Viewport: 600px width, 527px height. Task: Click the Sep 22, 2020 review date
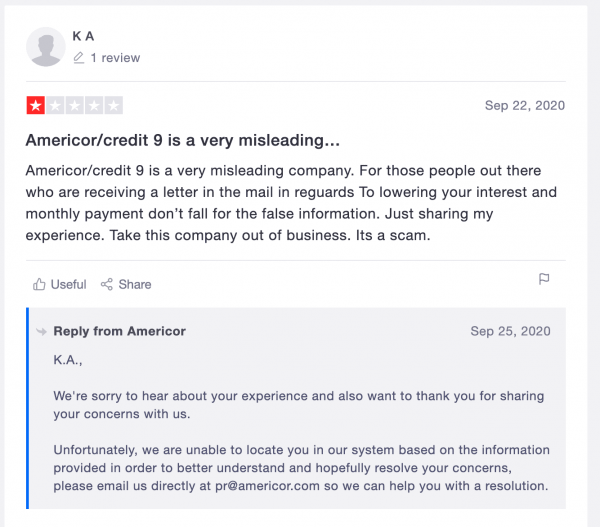click(525, 105)
